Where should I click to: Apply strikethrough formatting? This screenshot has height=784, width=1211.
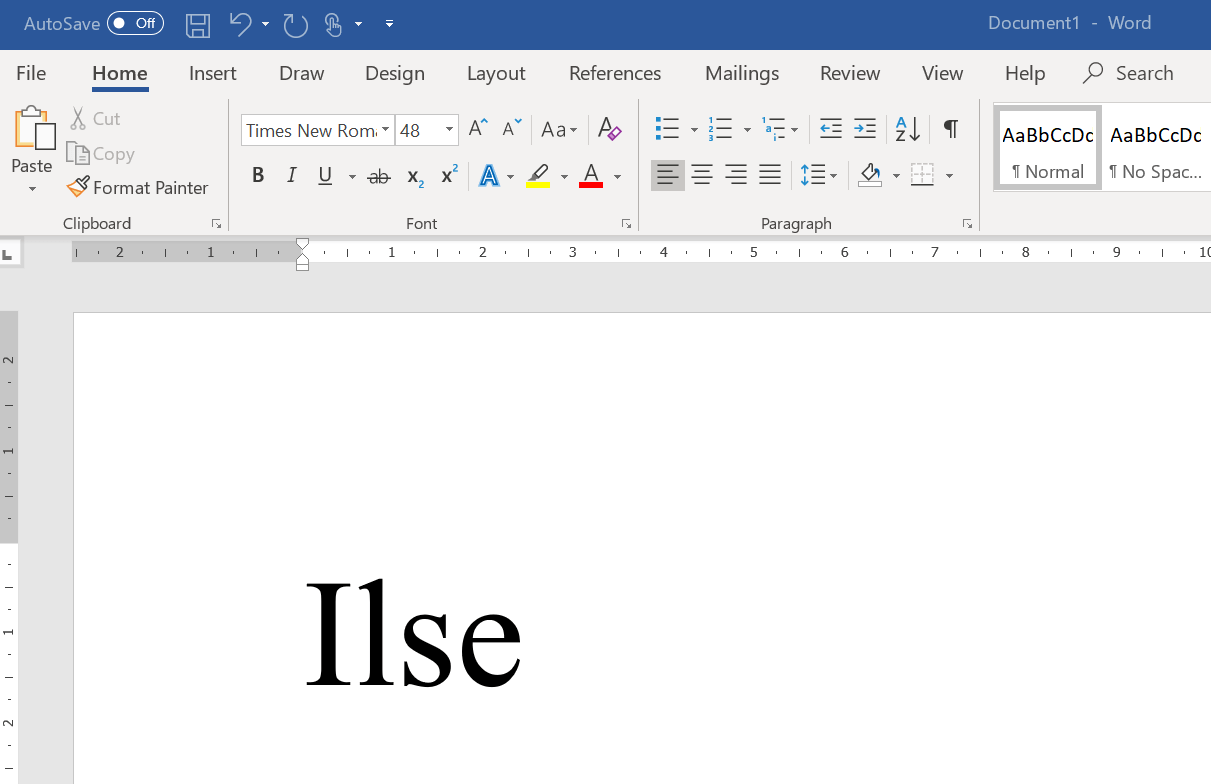pos(379,175)
